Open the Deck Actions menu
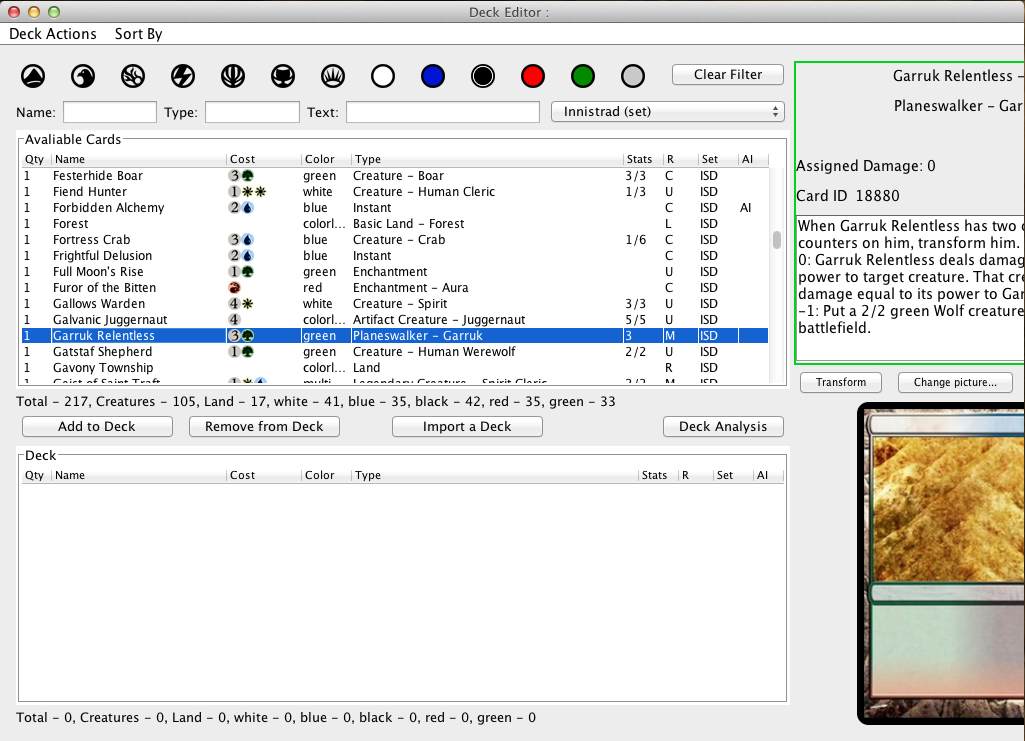 [53, 34]
